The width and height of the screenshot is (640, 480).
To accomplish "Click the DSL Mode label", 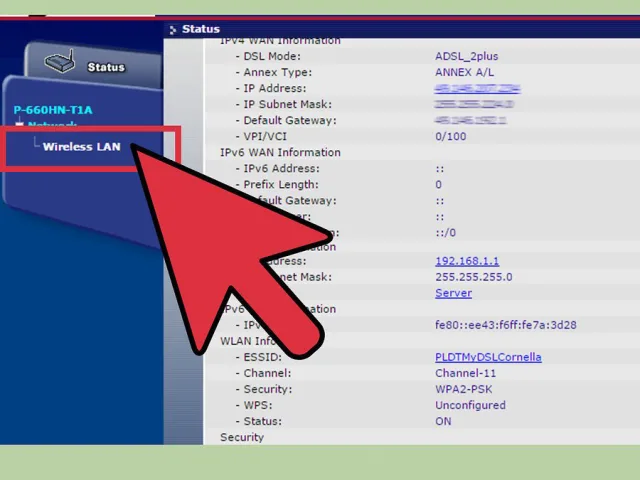I will point(272,56).
